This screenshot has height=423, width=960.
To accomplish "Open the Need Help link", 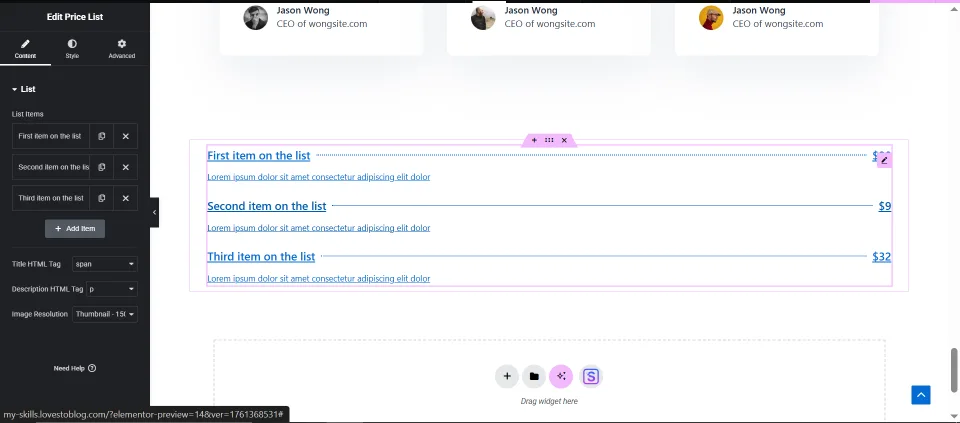I will click(x=75, y=369).
